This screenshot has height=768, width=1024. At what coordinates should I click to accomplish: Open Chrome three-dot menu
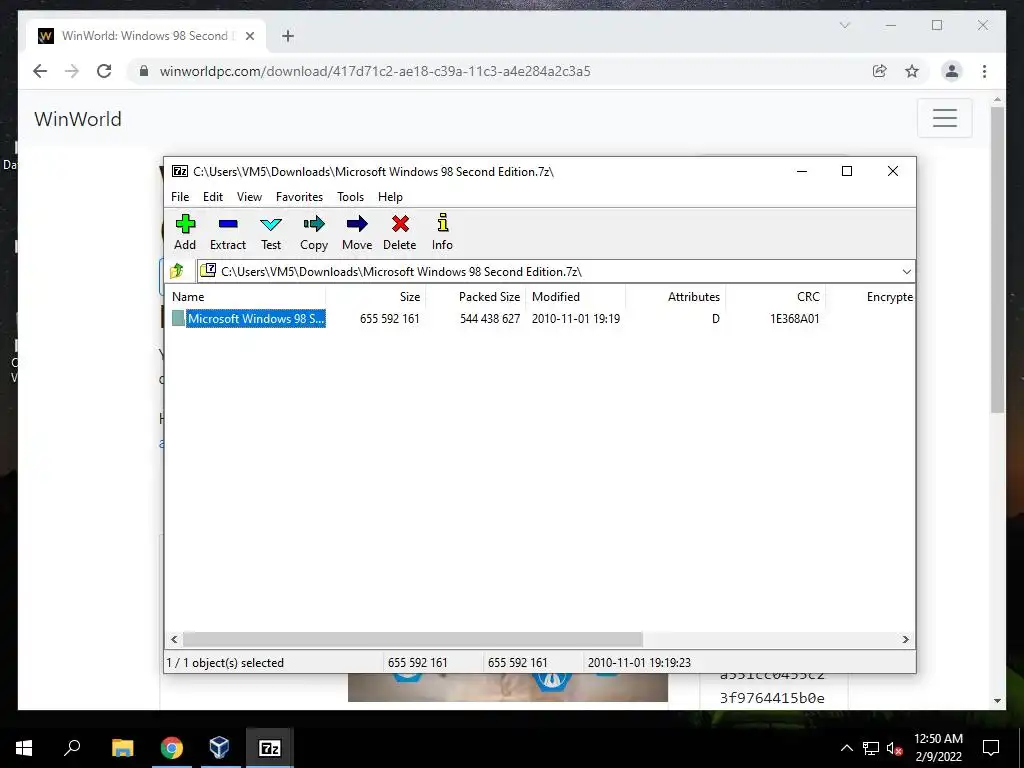984,71
